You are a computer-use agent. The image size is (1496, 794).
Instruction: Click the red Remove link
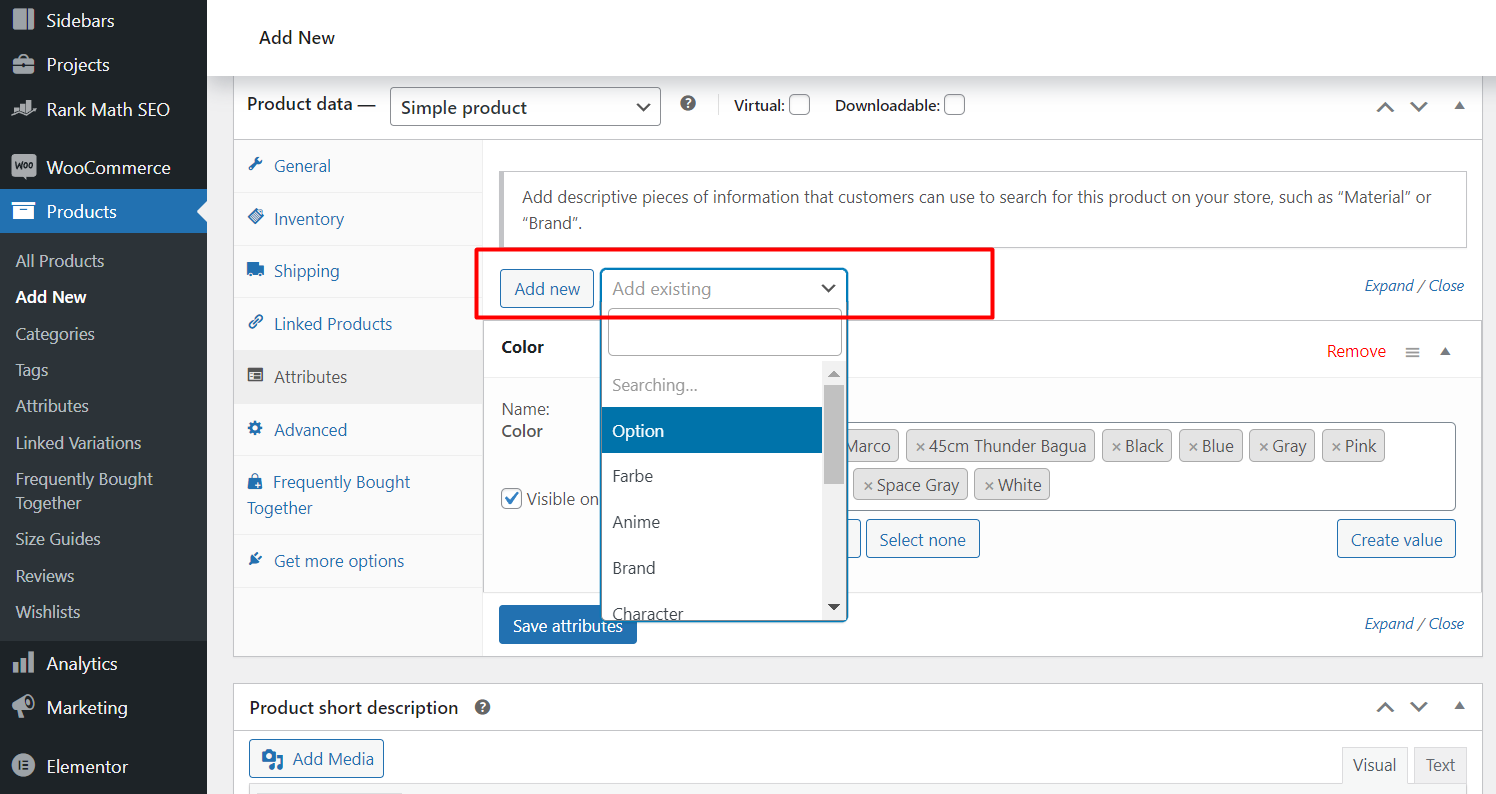point(1356,351)
